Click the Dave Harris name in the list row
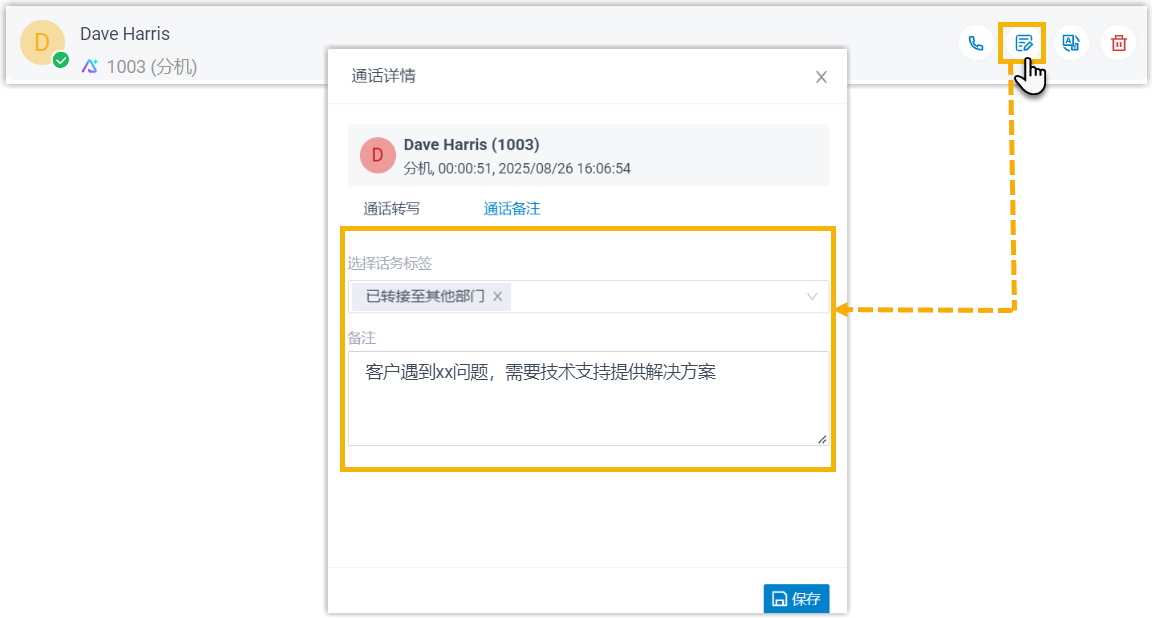The height and width of the screenshot is (618, 1153). 125,34
